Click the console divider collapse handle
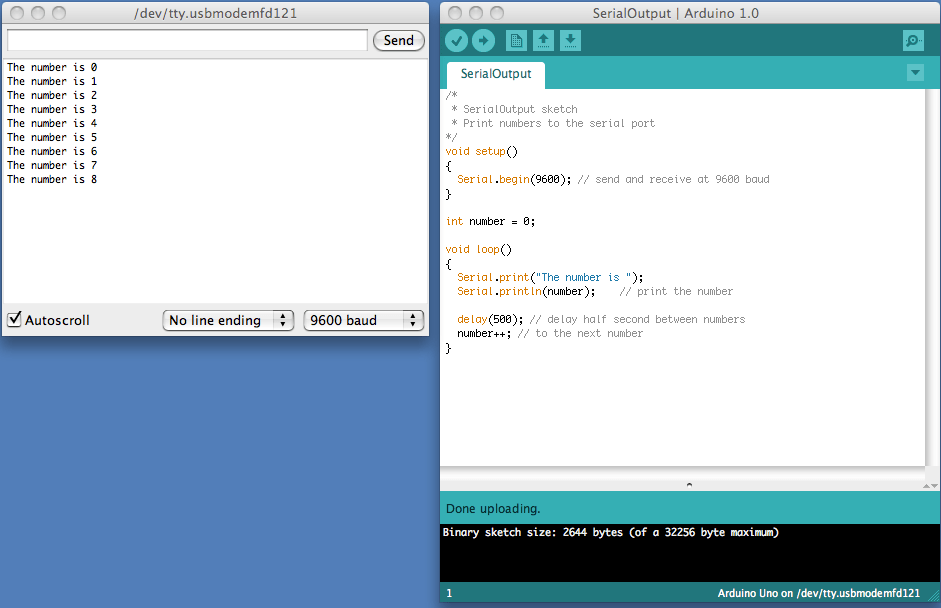The height and width of the screenshot is (608, 941). [x=689, y=485]
